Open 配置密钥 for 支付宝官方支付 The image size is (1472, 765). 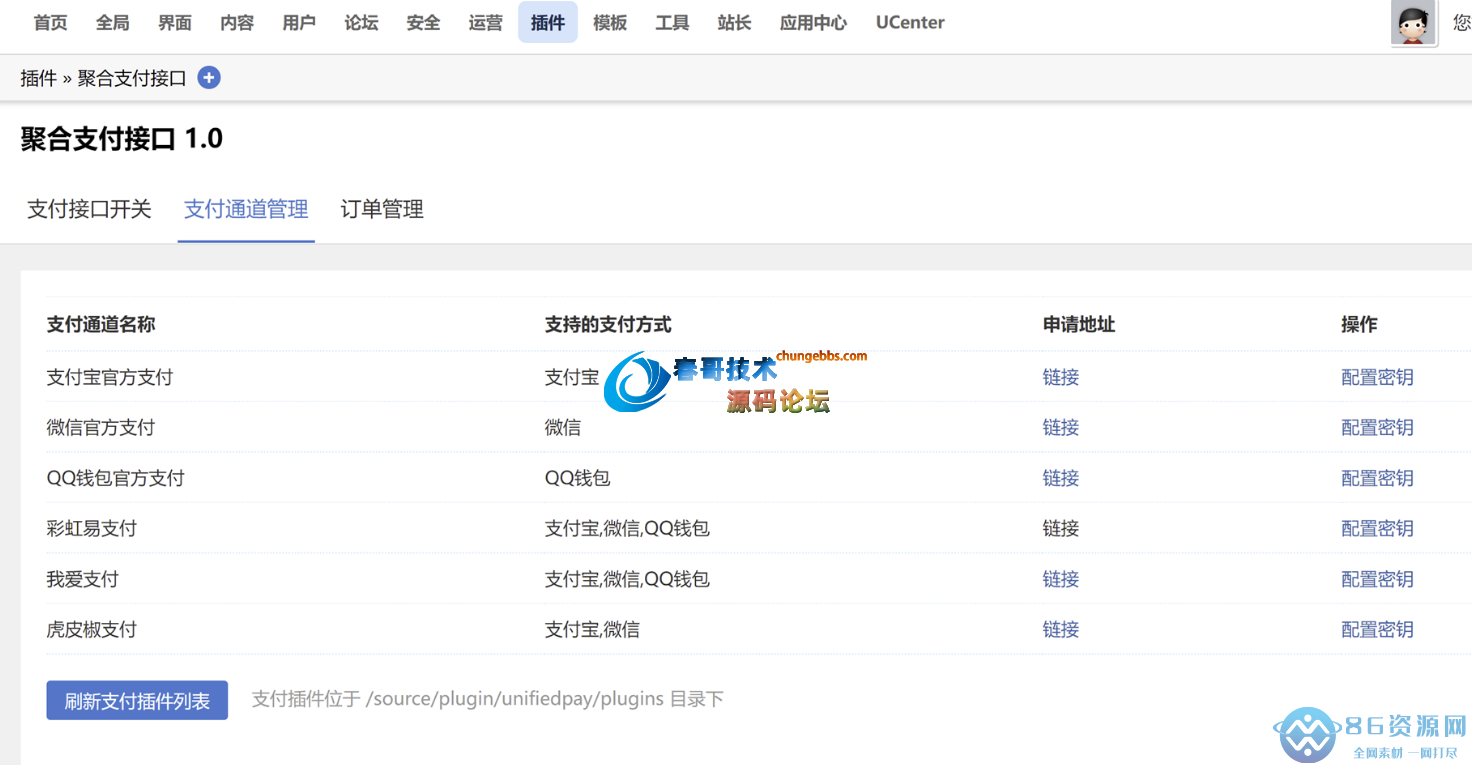(x=1377, y=377)
